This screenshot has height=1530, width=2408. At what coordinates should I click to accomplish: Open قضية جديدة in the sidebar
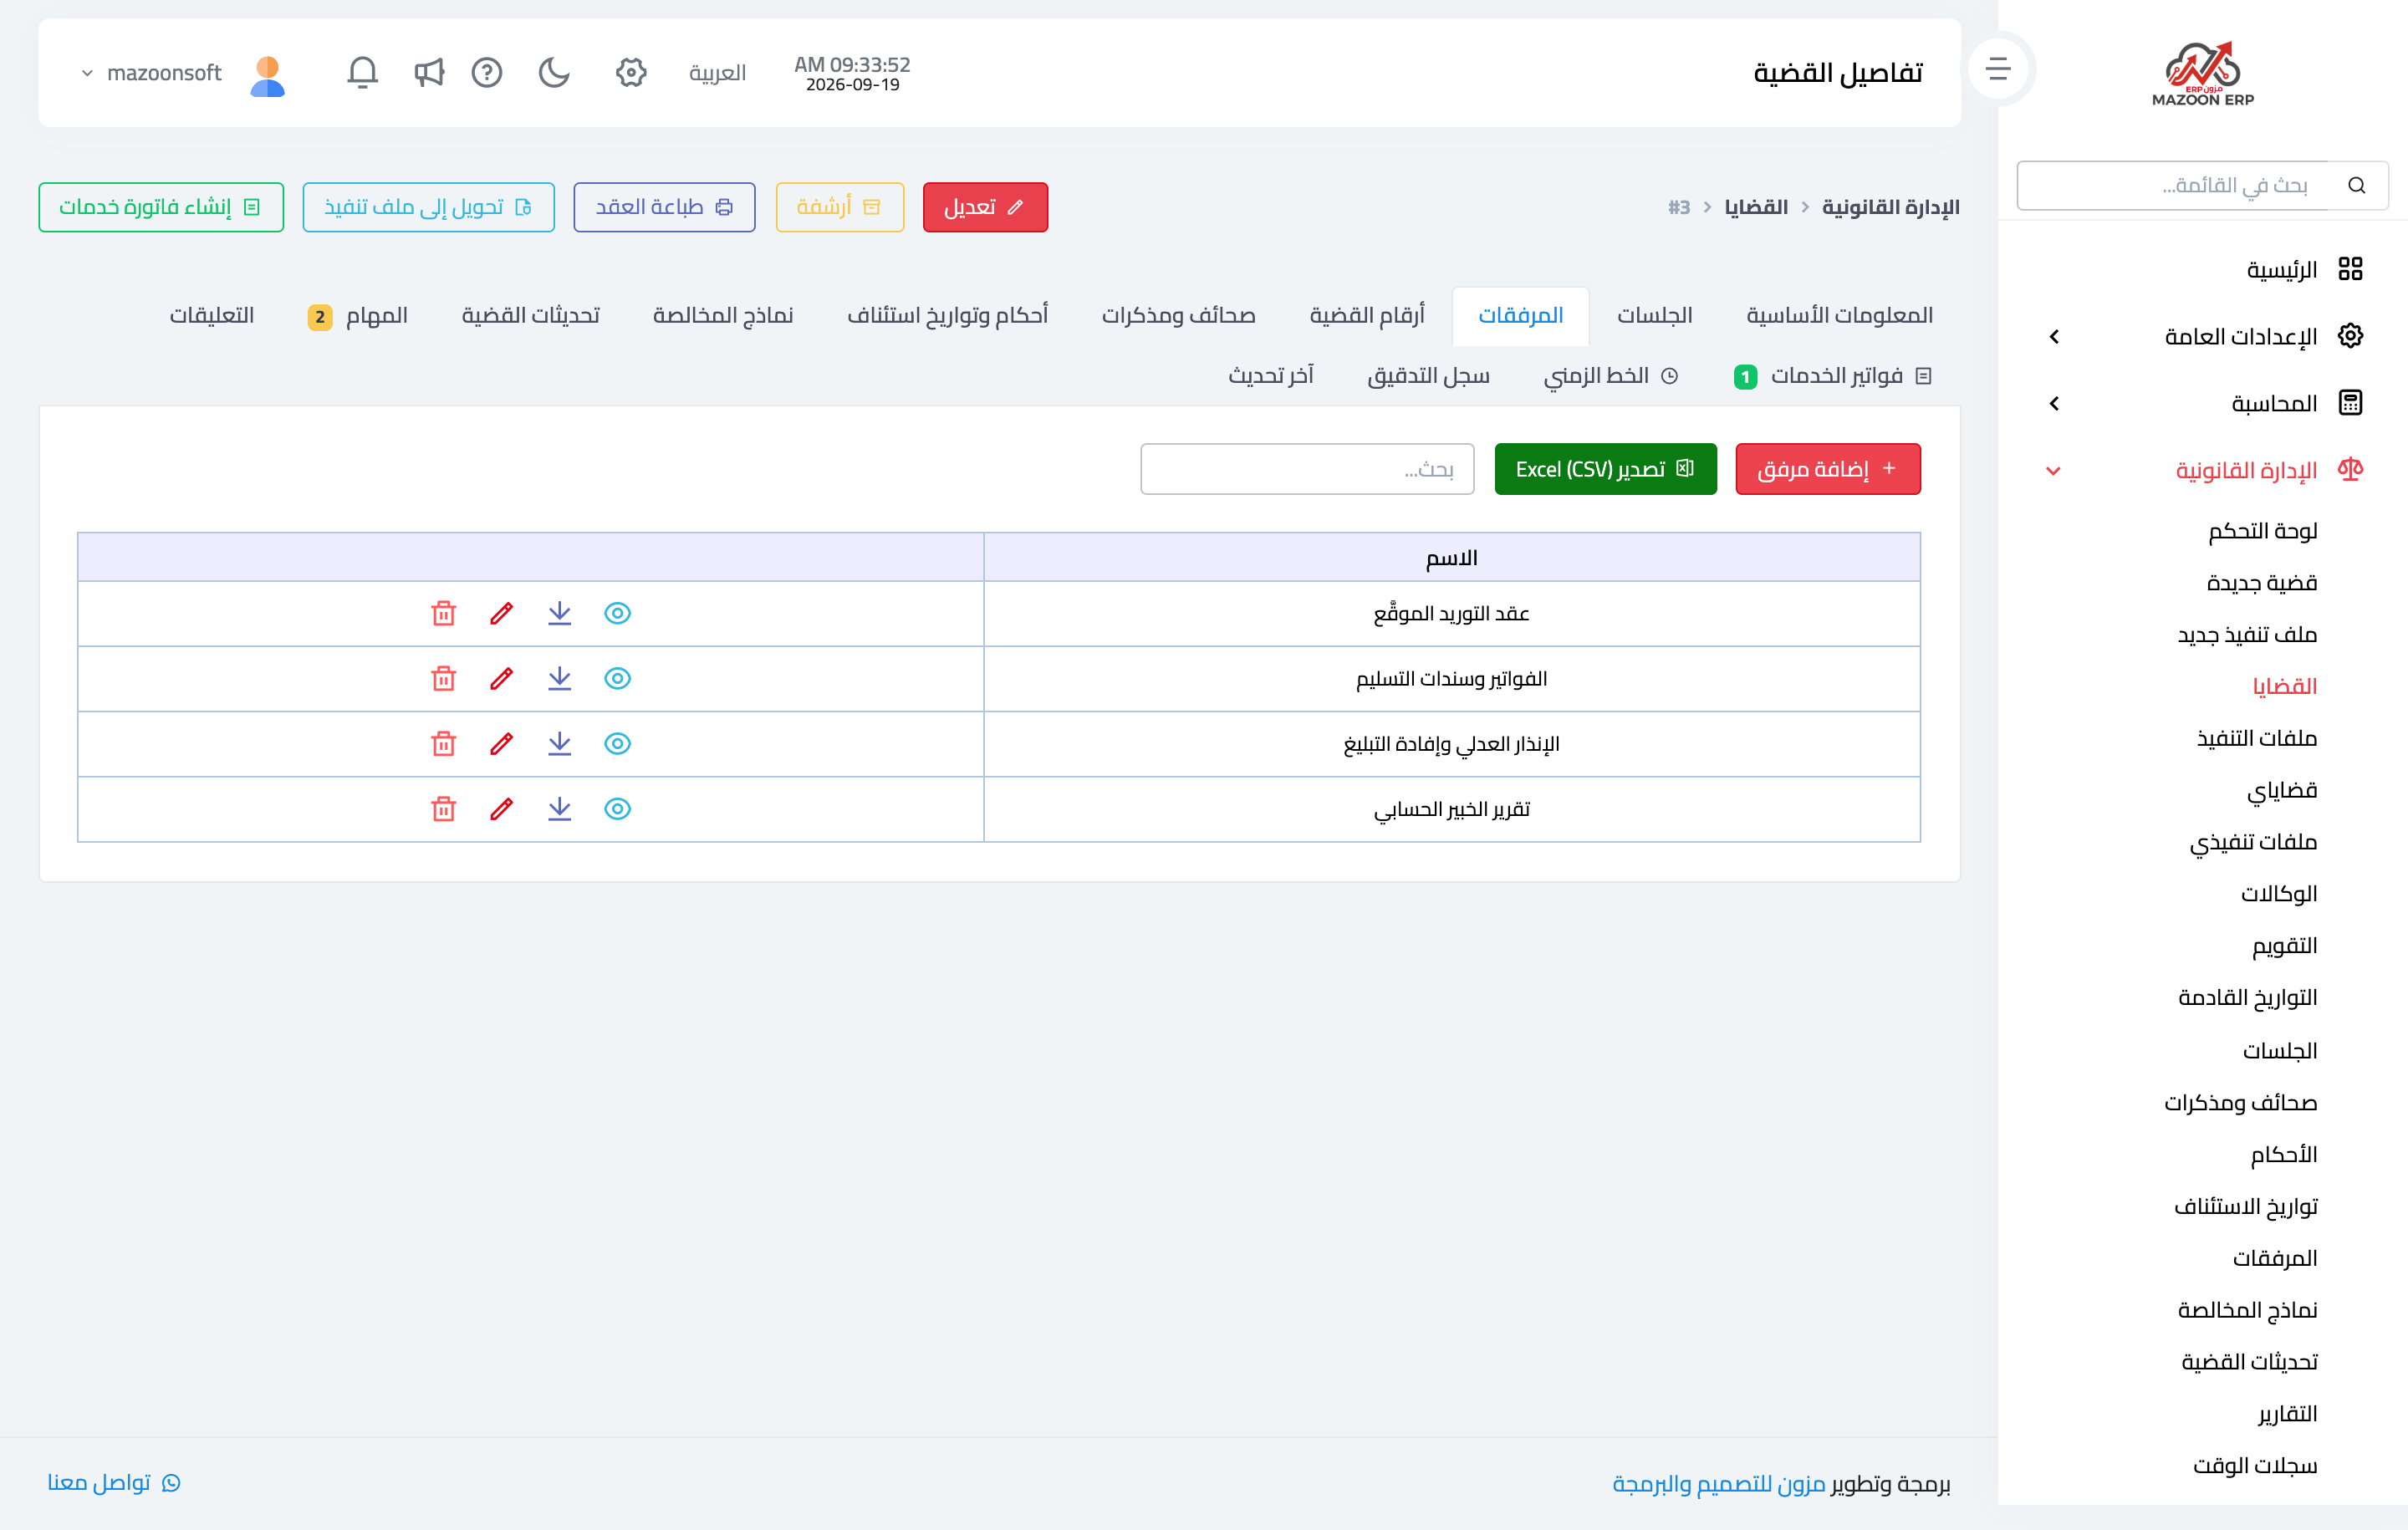pyautogui.click(x=2262, y=582)
